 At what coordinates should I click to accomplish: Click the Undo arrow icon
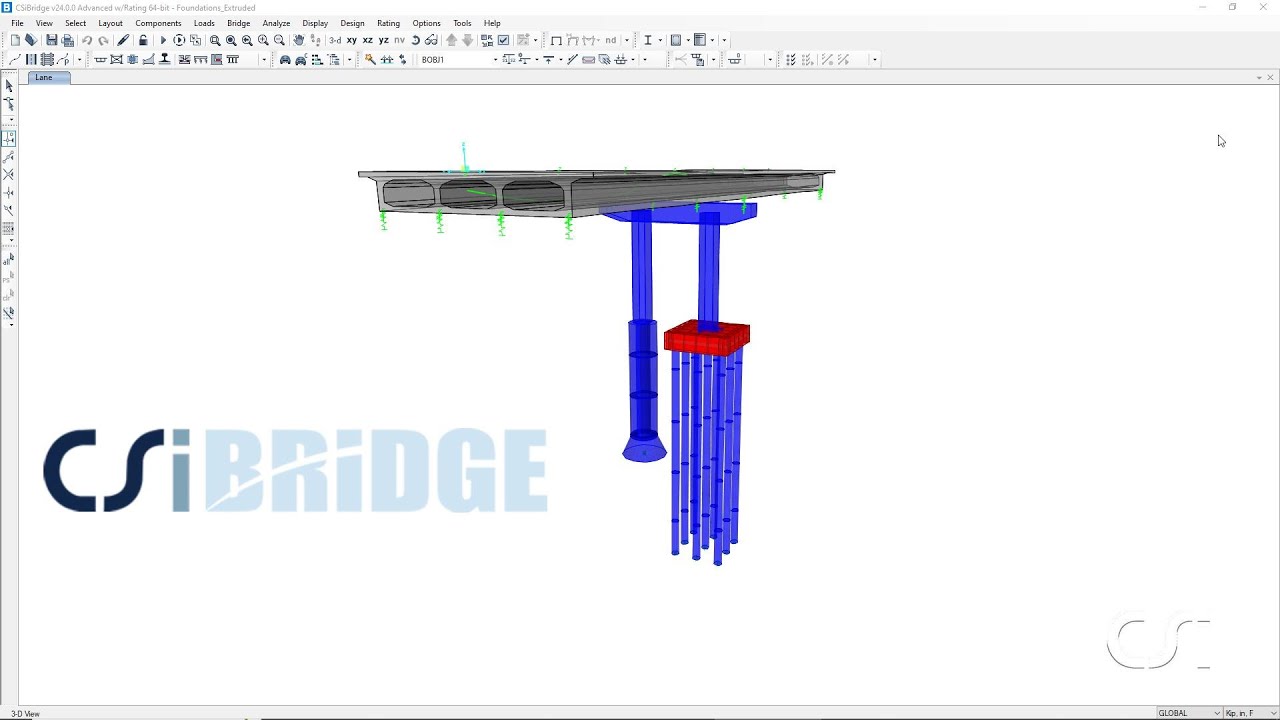pyautogui.click(x=87, y=40)
